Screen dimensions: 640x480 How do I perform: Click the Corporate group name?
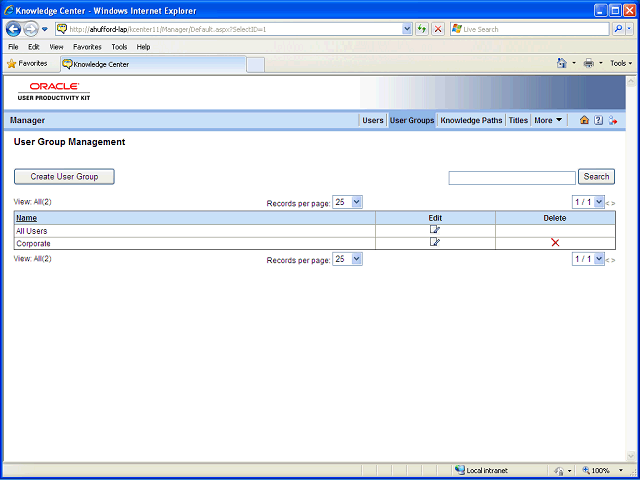coord(33,244)
